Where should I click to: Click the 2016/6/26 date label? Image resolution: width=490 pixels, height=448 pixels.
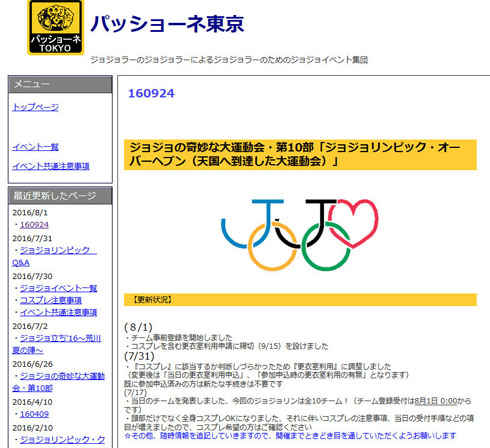point(32,364)
